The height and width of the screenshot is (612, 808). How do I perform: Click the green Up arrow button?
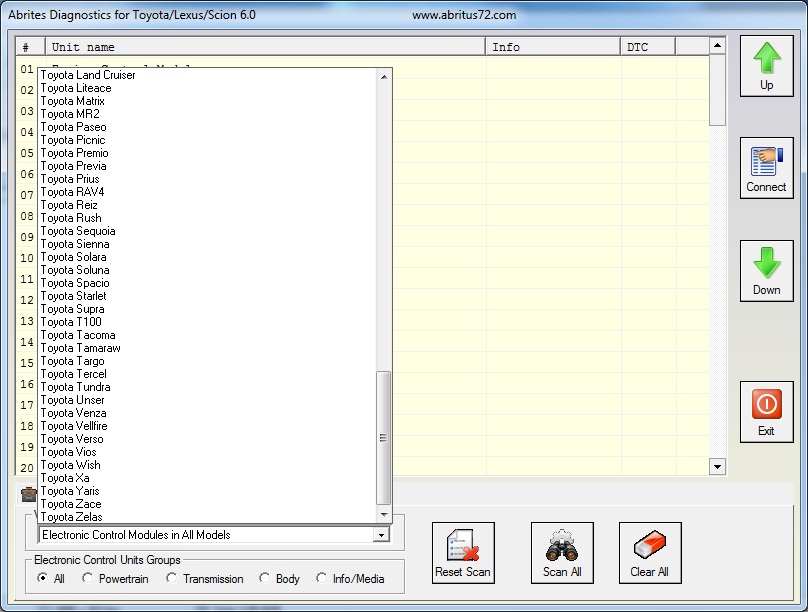pyautogui.click(x=766, y=66)
